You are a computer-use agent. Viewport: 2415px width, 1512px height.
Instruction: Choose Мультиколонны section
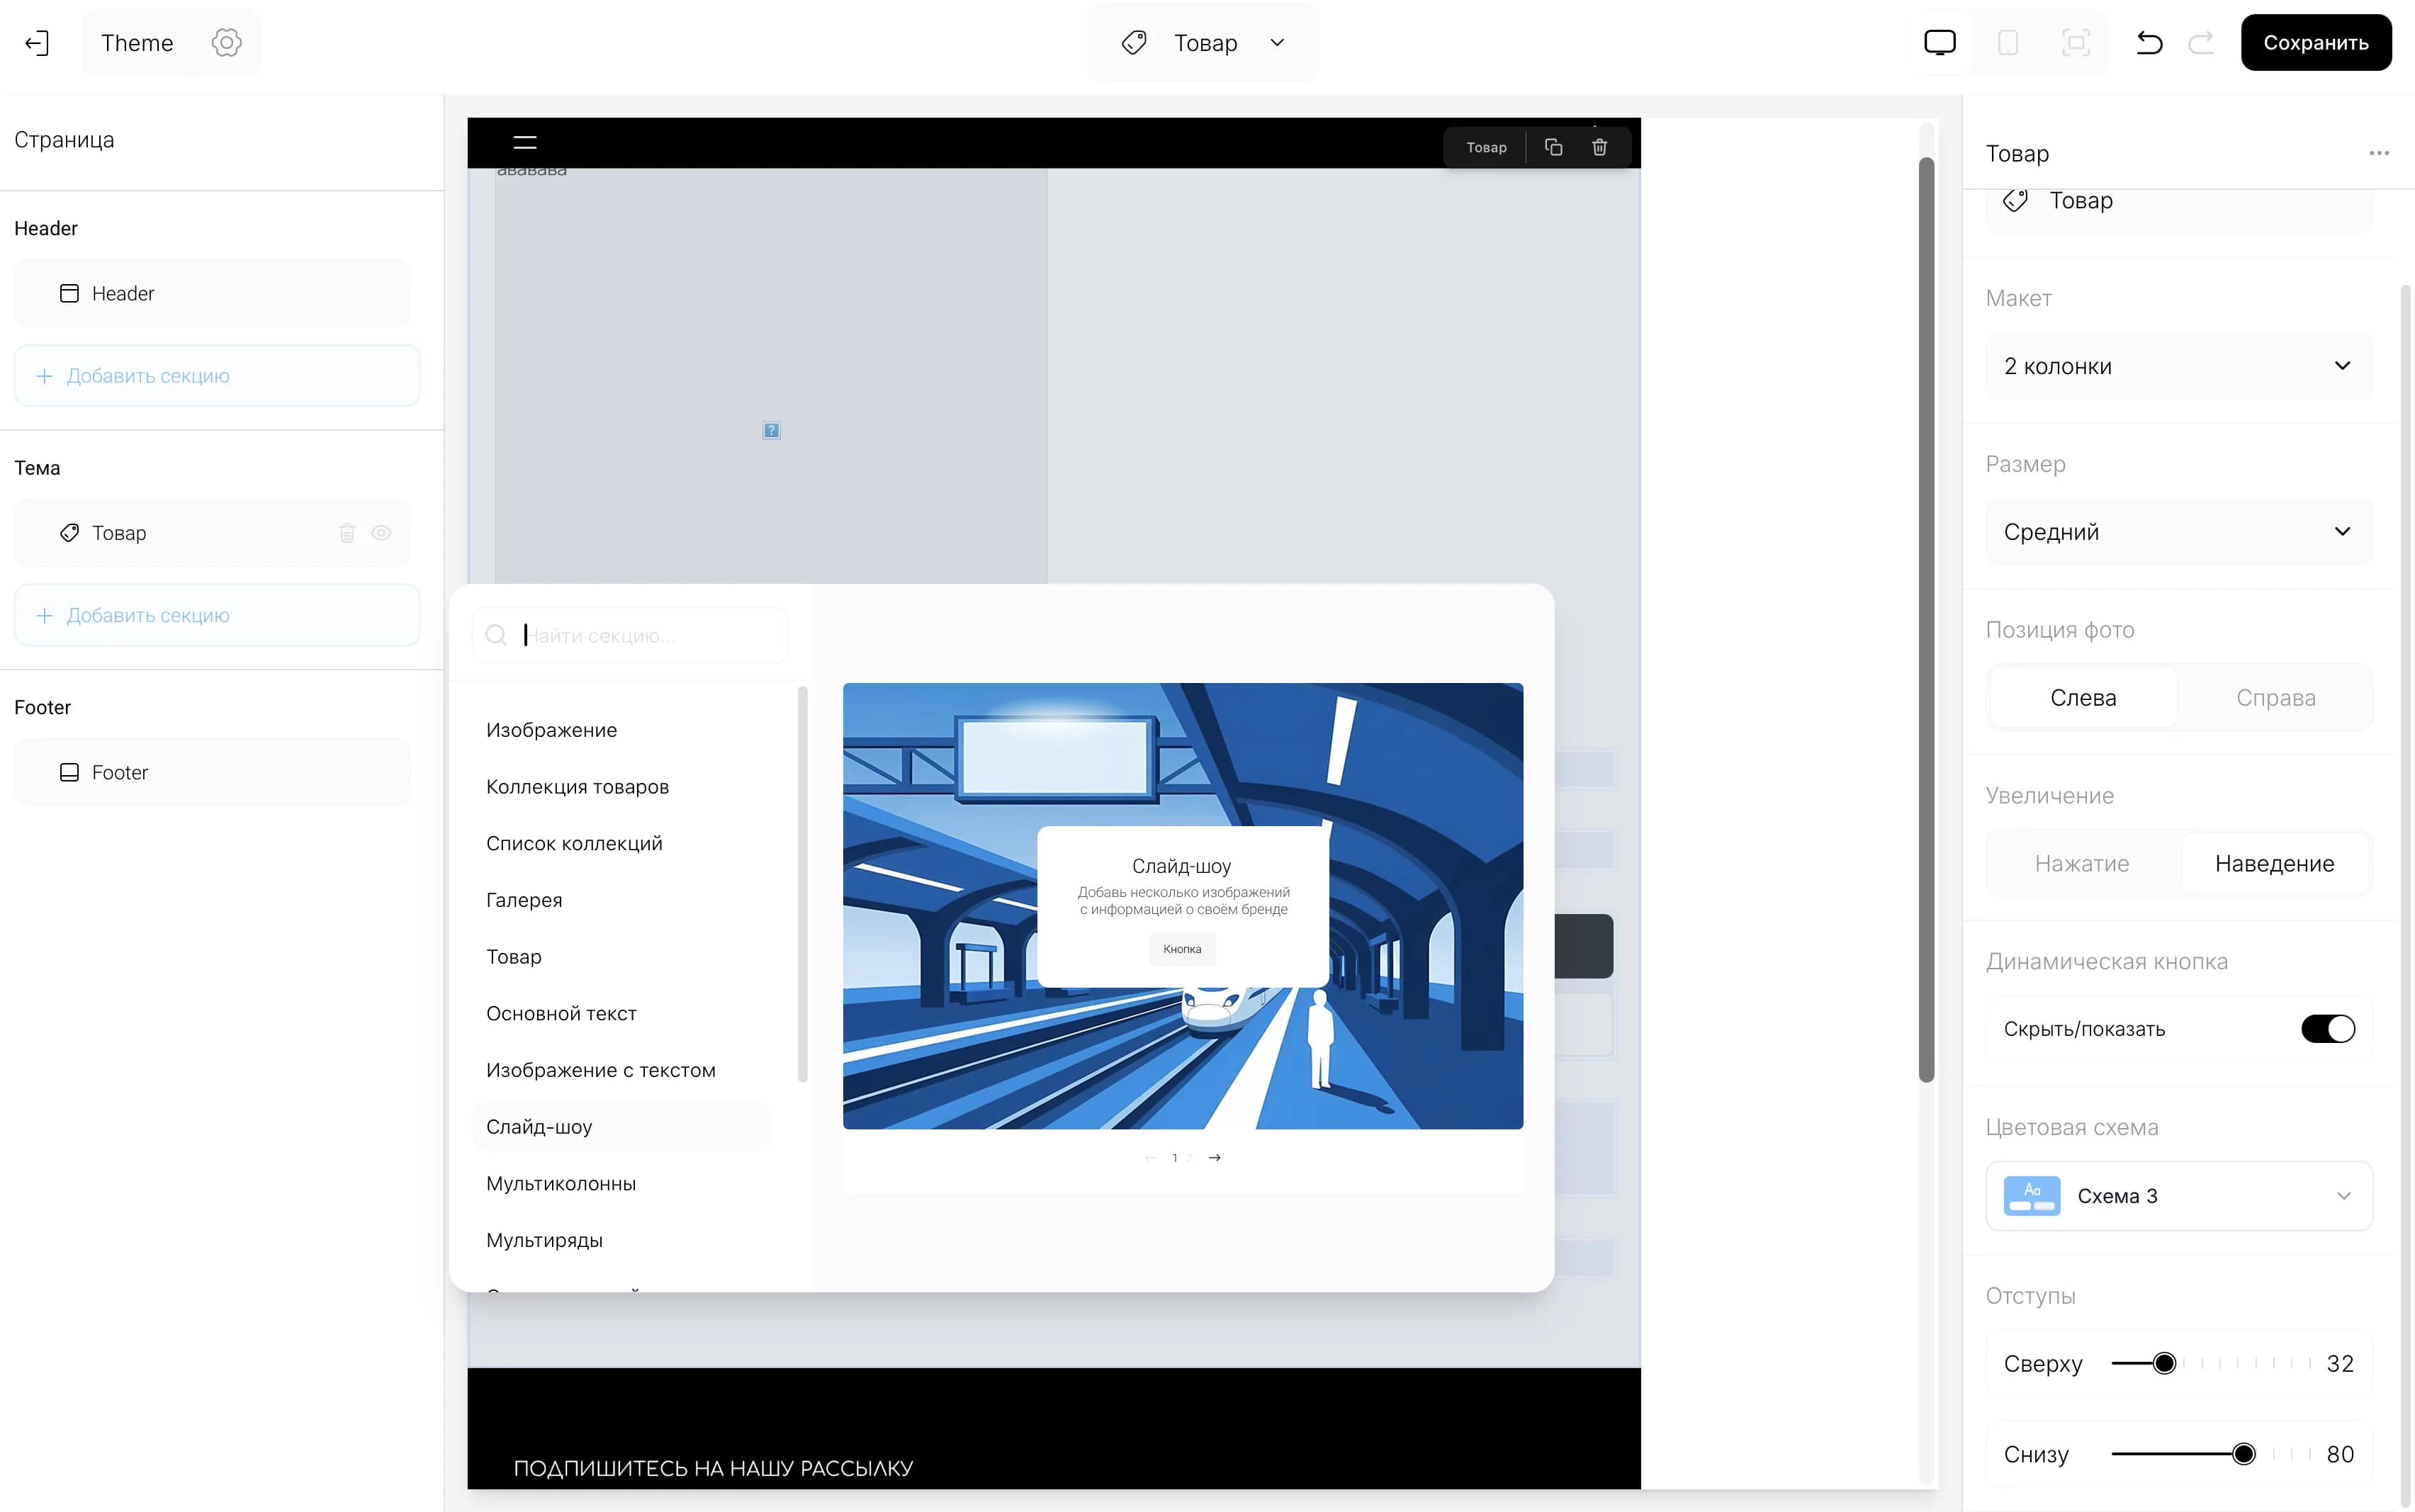pyautogui.click(x=620, y=1184)
